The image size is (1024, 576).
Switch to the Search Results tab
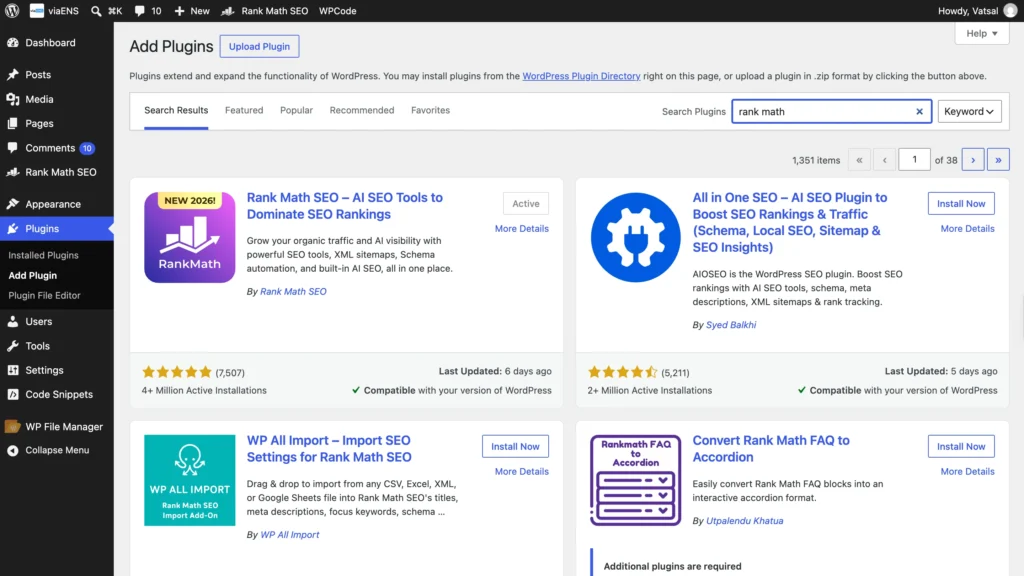coord(176,110)
